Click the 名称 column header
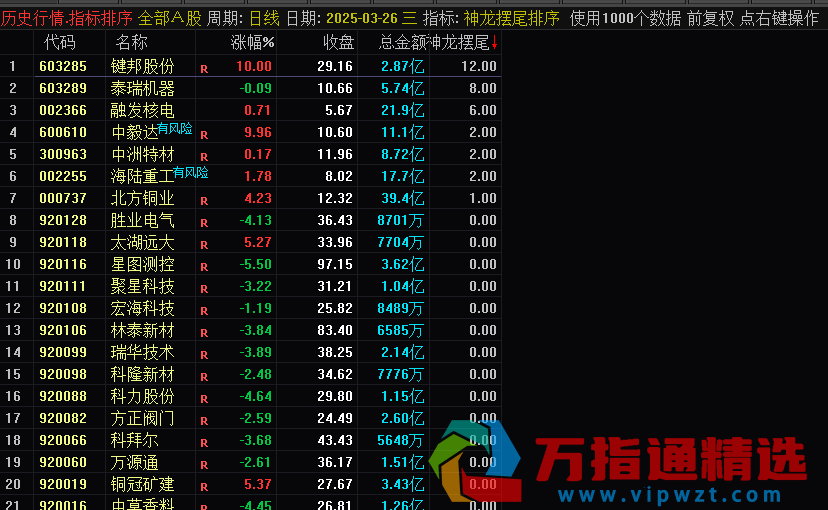Screen dimensions: 828x510 pyautogui.click(x=131, y=43)
